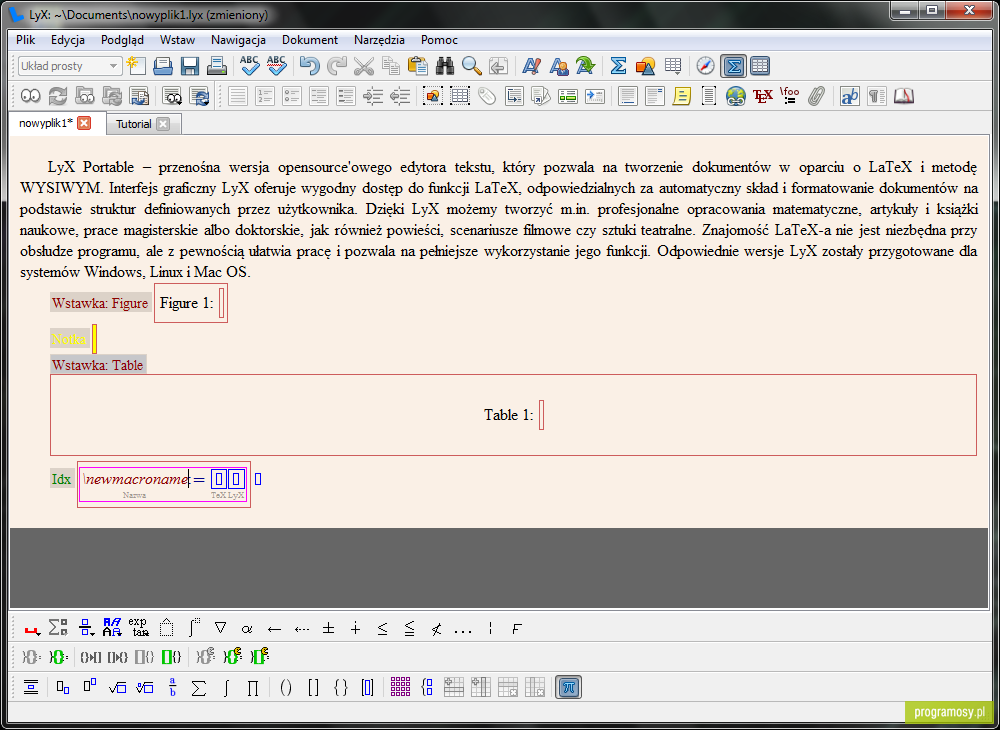Click the magnifying glass search icon

(x=472, y=66)
